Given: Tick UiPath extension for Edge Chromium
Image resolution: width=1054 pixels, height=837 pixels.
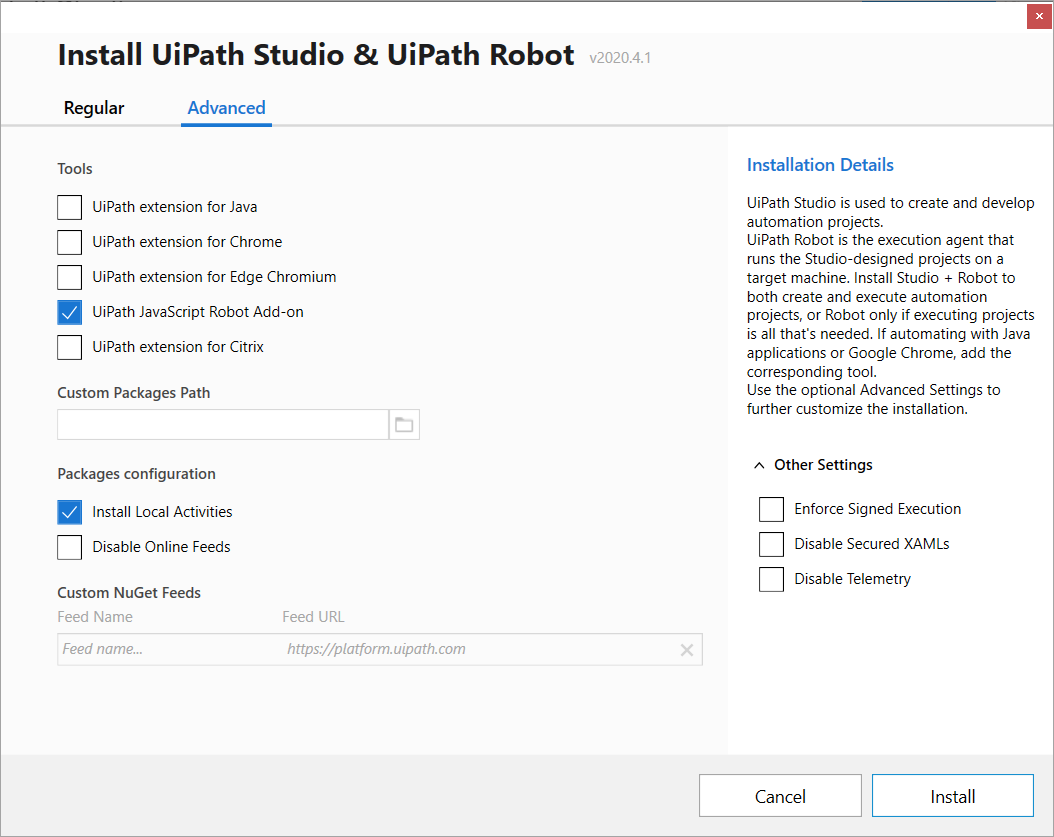Looking at the screenshot, I should point(70,277).
